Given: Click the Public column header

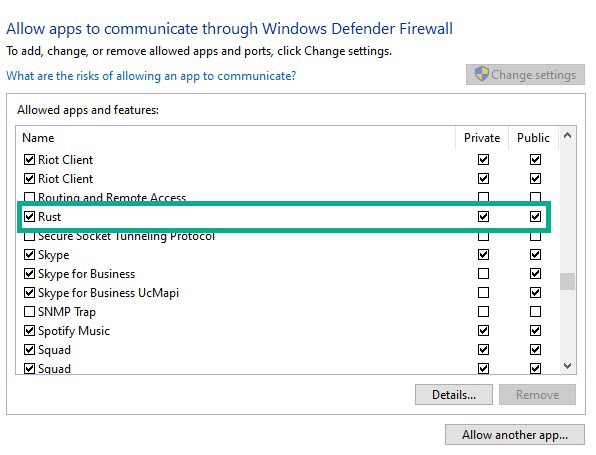Looking at the screenshot, I should coord(533,138).
